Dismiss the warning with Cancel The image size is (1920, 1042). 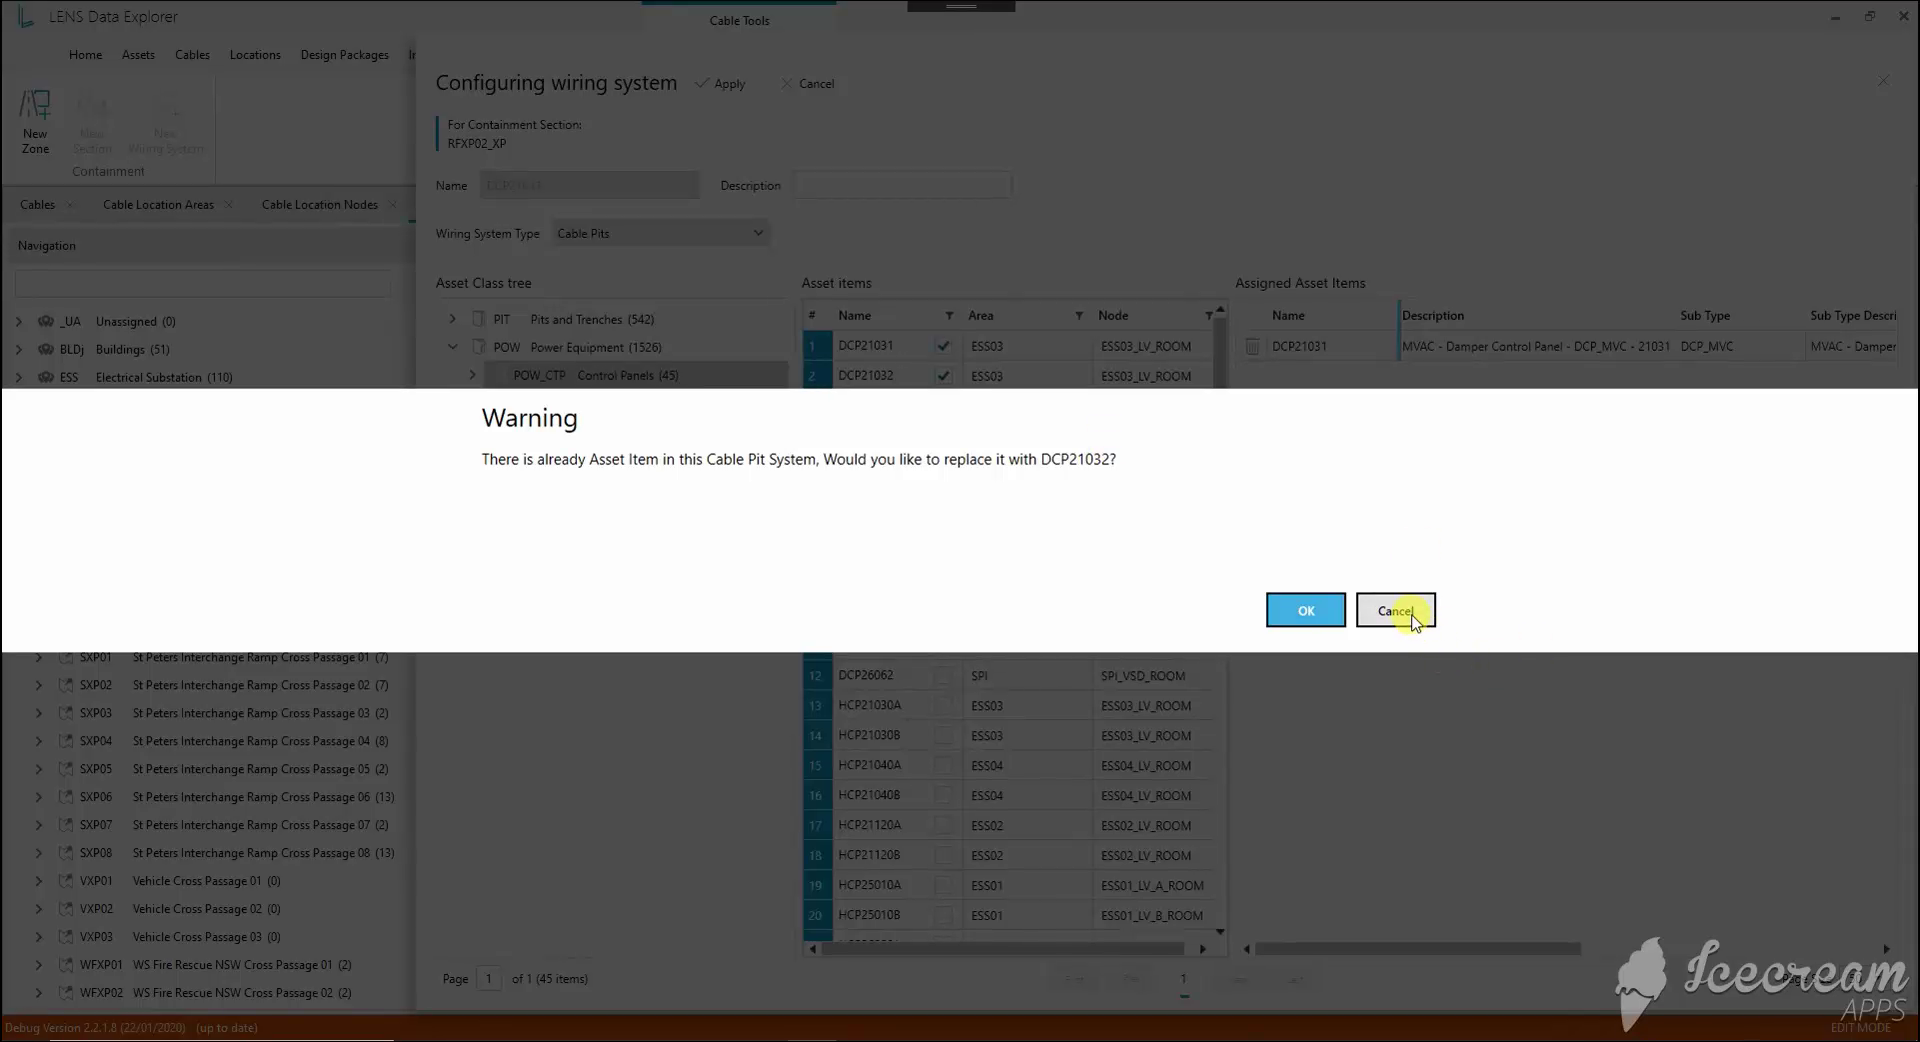[1396, 610]
